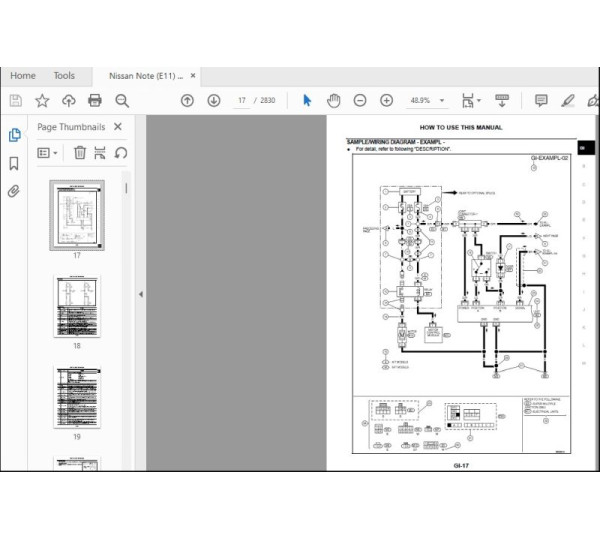
Task: Go to next page with the down arrow
Action: pos(214,100)
